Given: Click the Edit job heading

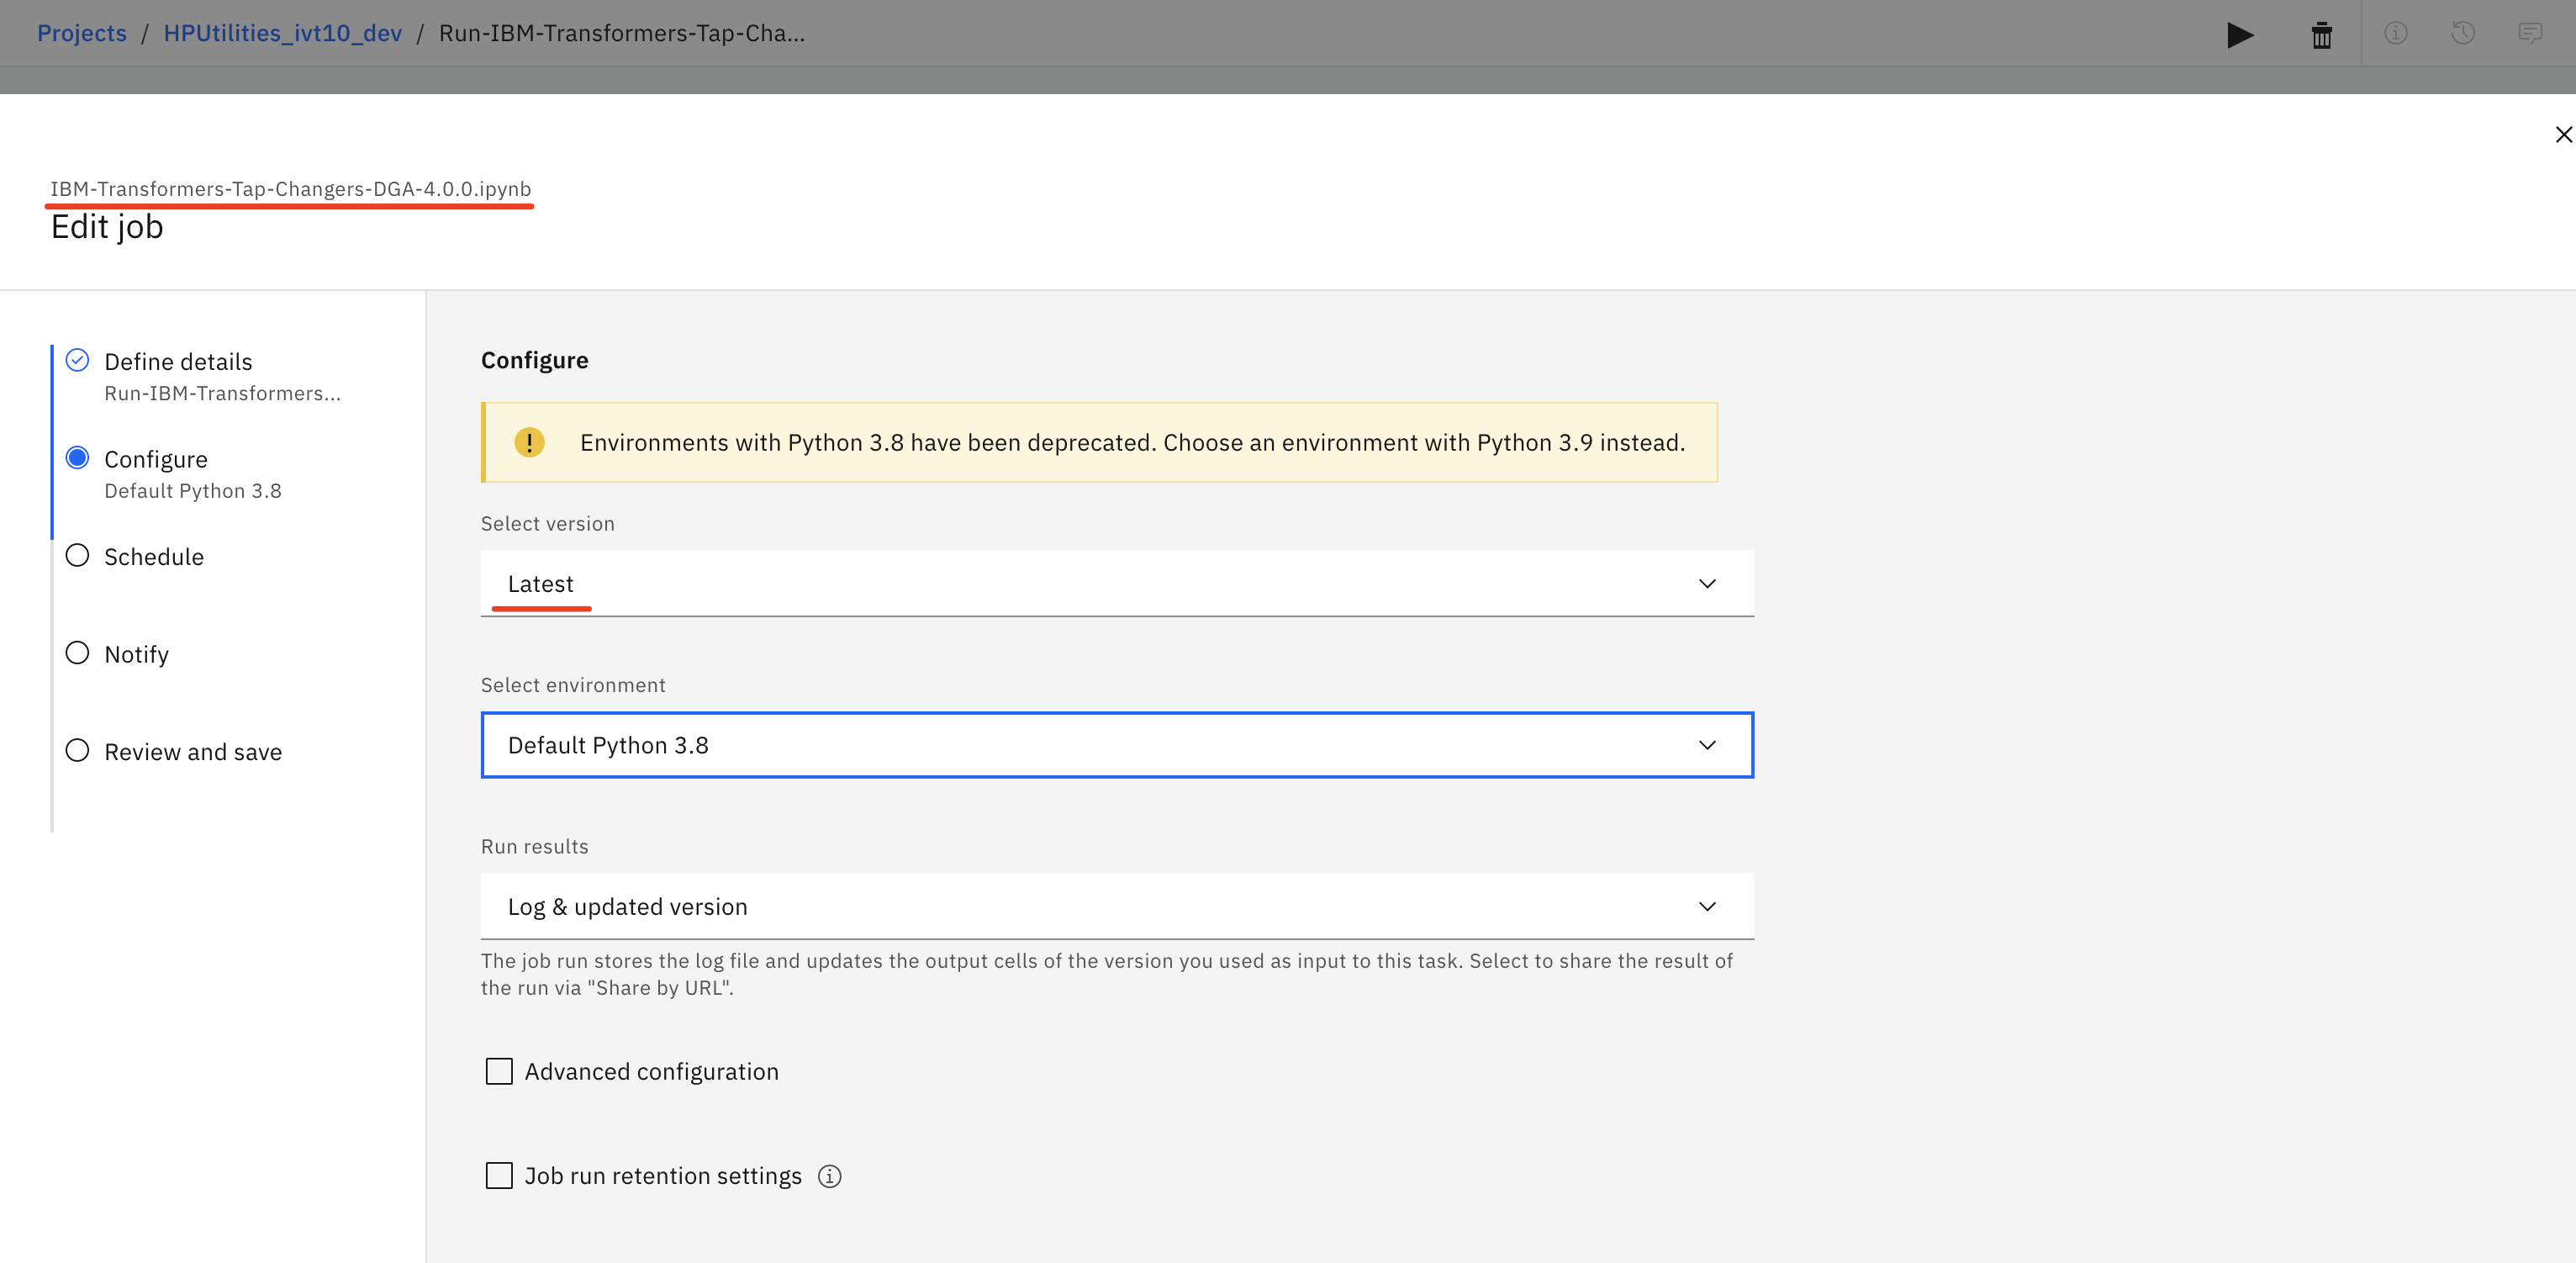Looking at the screenshot, I should coord(107,227).
